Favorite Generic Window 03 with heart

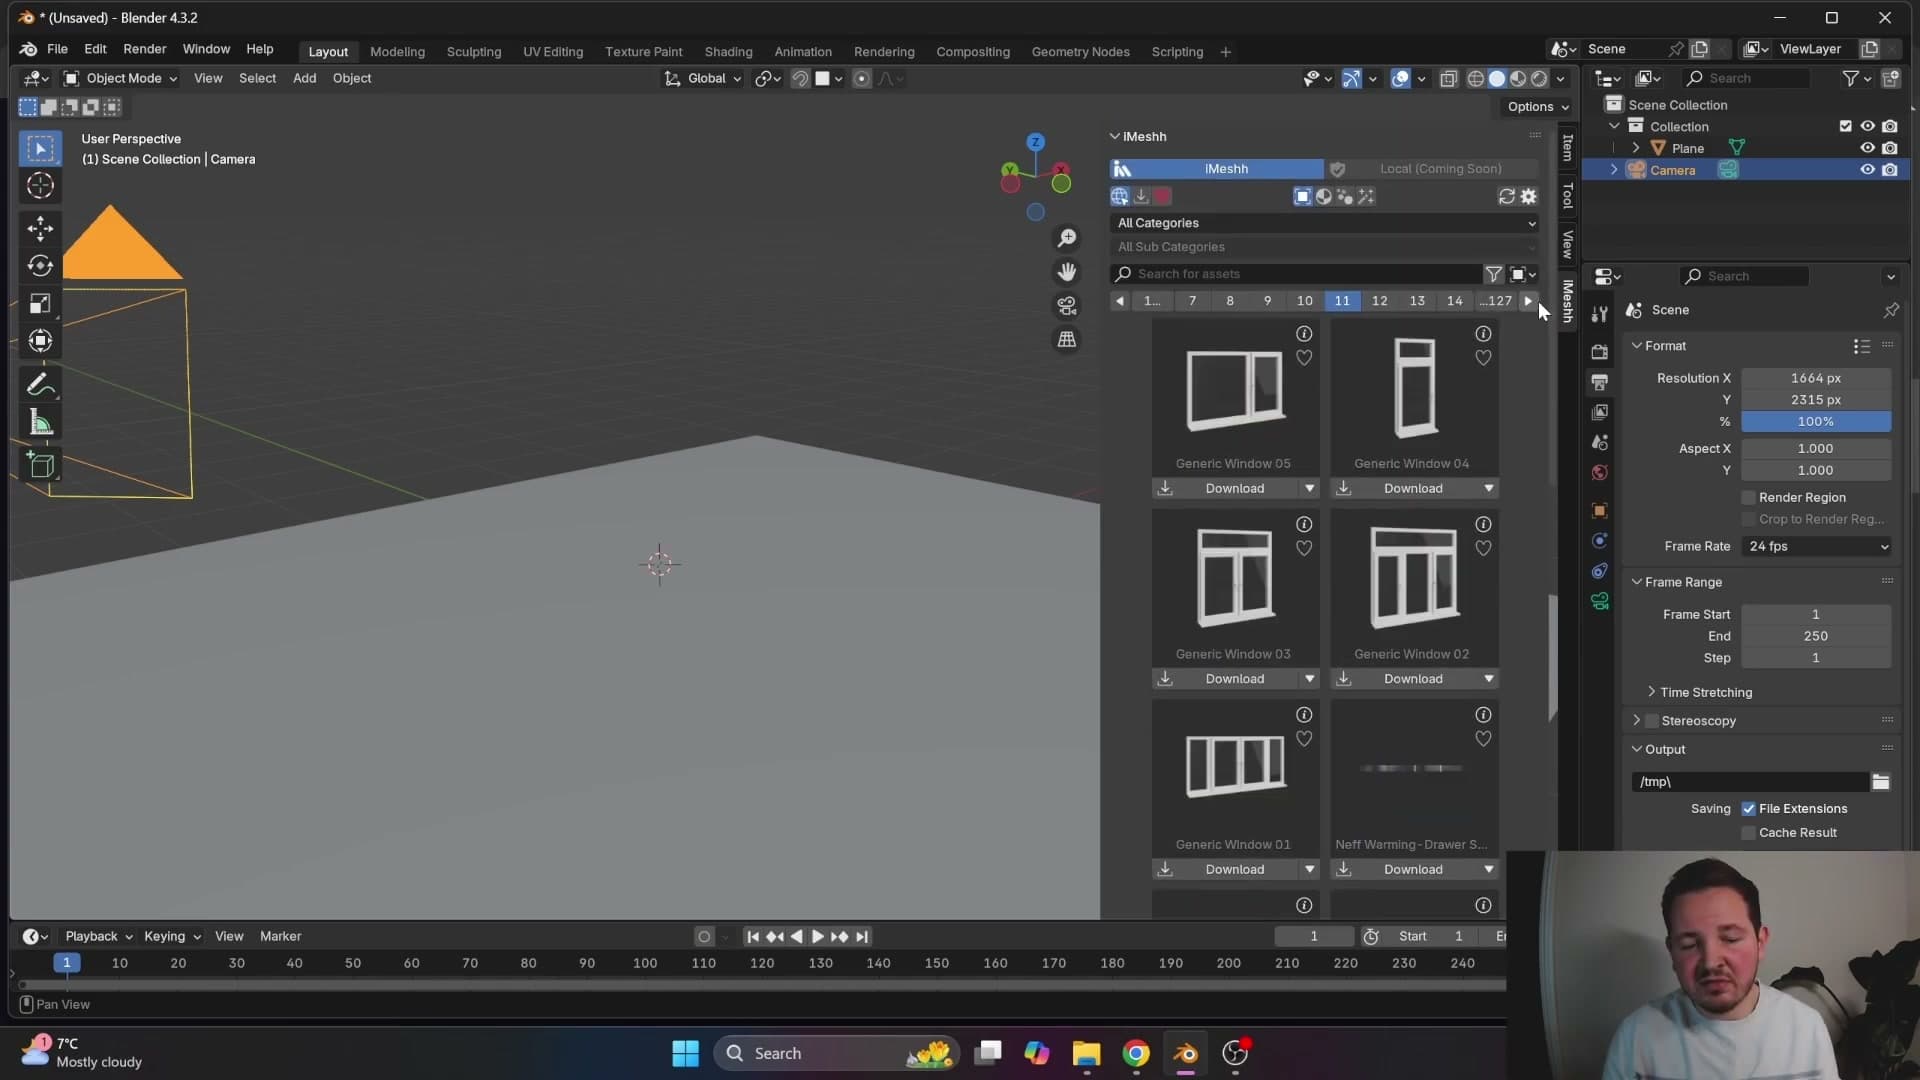coord(1304,549)
